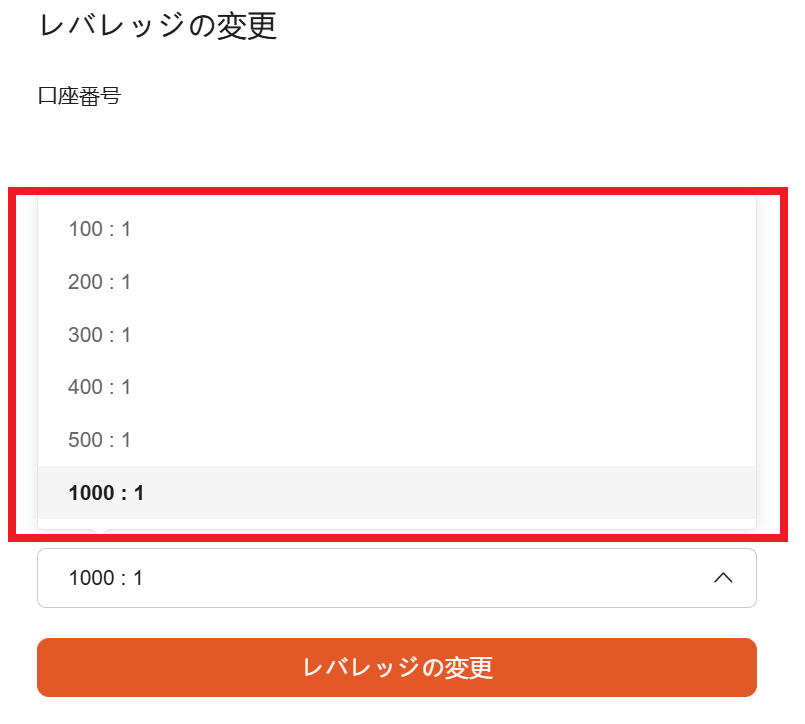Choose the 500 : 1 leverage option
The width and height of the screenshot is (805, 724).
pos(100,440)
